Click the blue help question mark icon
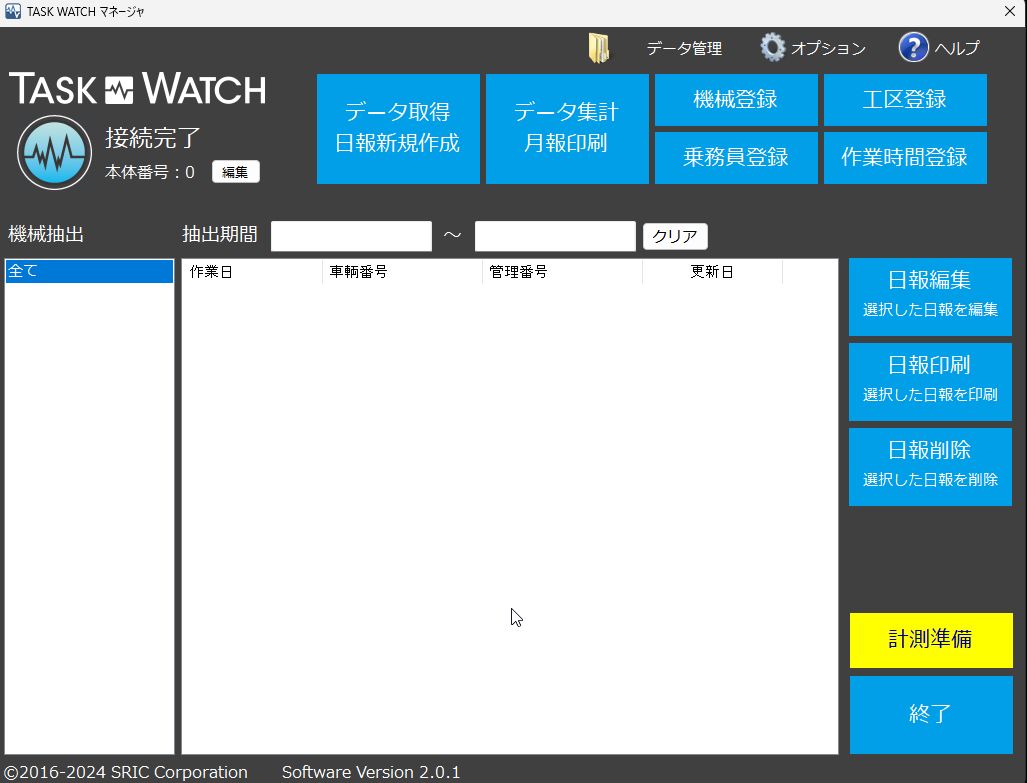Screen dimensions: 1027x783 pyautogui.click(x=913, y=47)
